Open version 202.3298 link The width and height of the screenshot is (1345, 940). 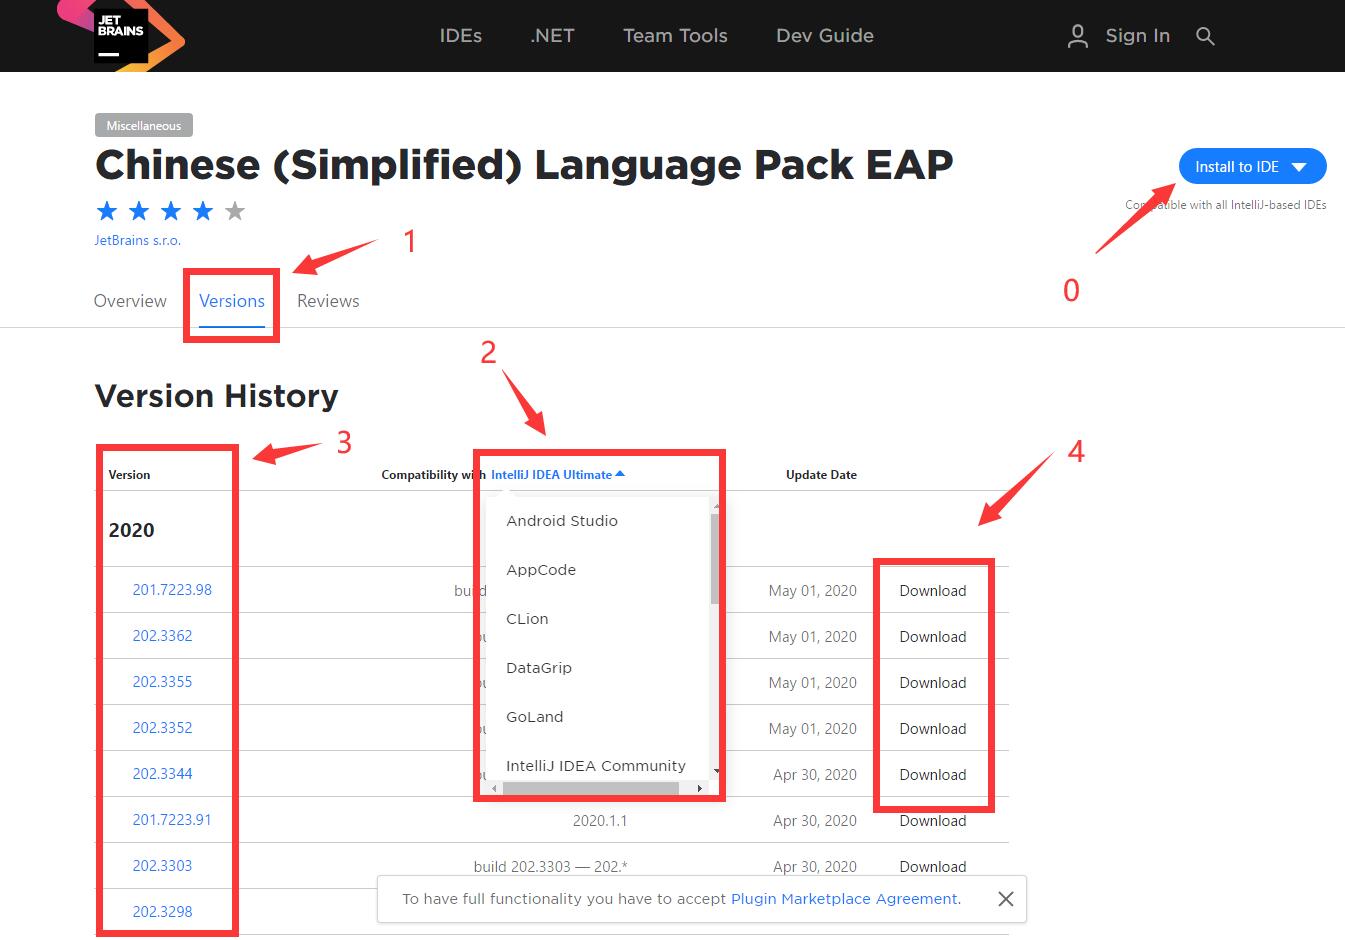pyautogui.click(x=162, y=912)
